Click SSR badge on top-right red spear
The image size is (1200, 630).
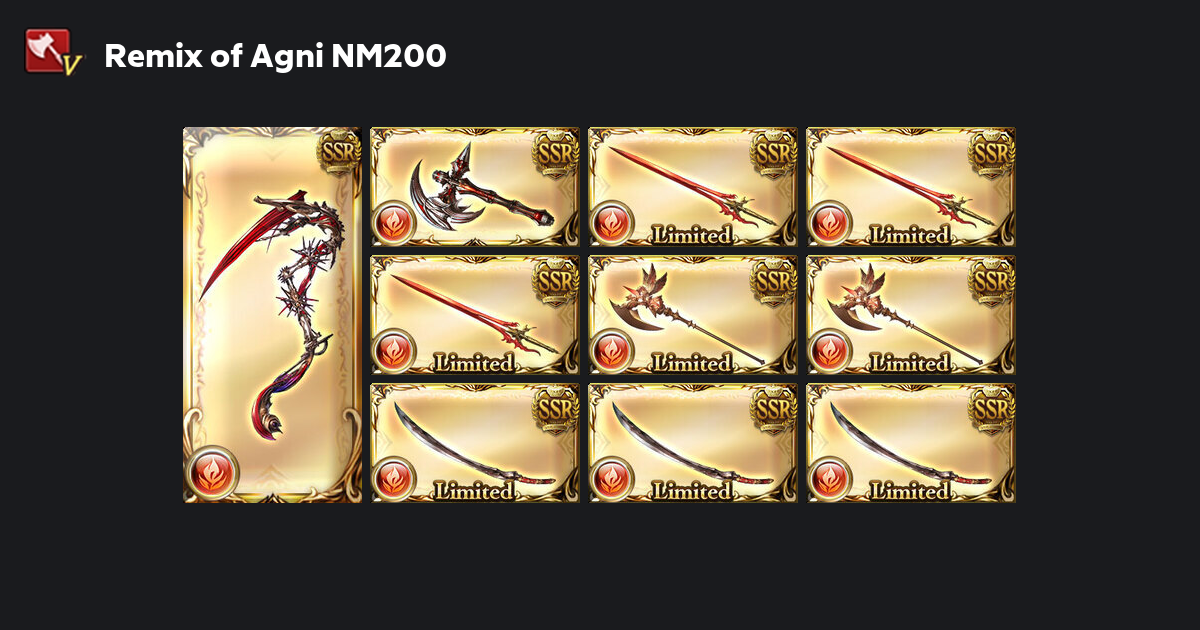pyautogui.click(x=992, y=152)
